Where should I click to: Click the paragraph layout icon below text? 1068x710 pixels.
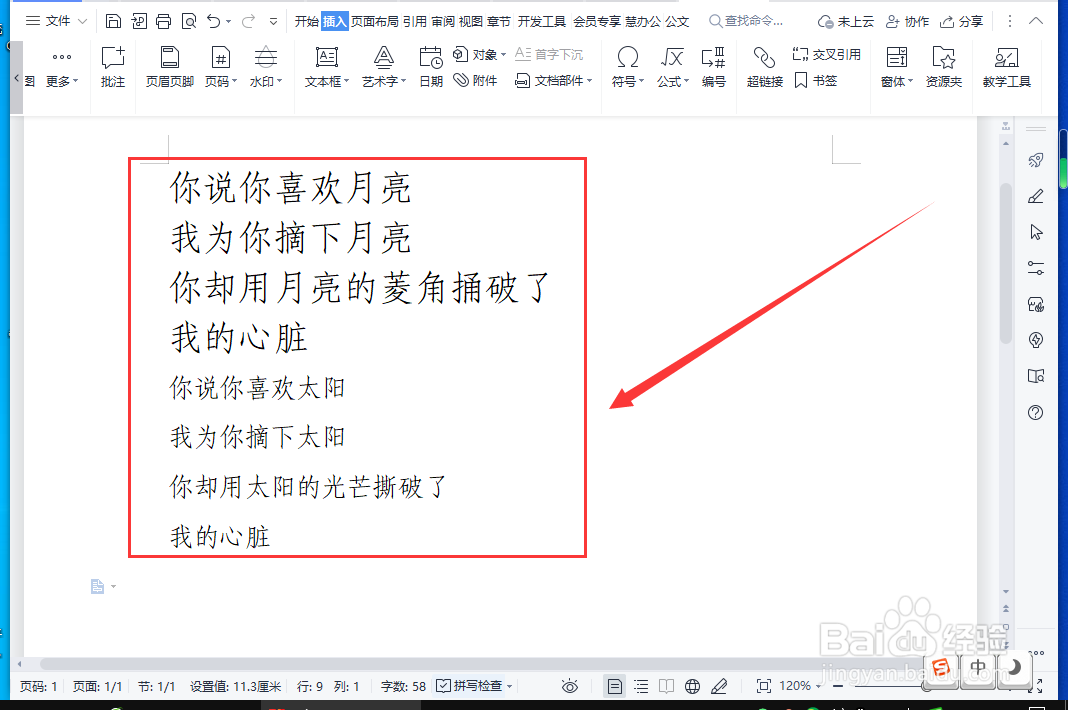click(97, 586)
